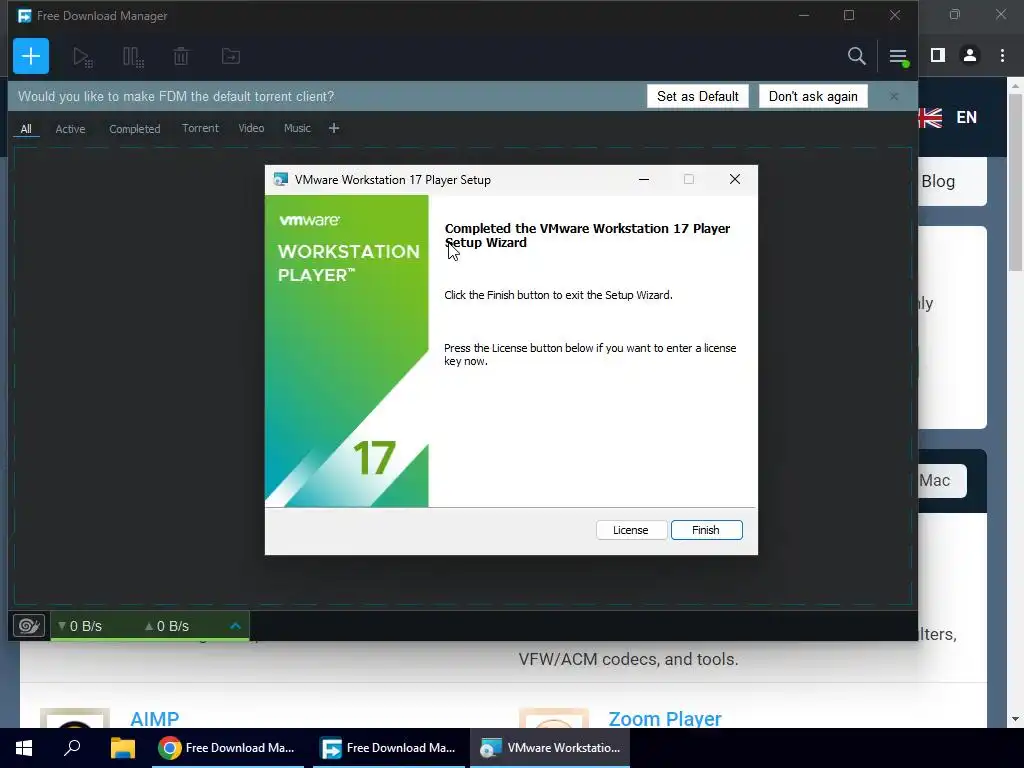The height and width of the screenshot is (768, 1024).
Task: Switch to the Music tab
Action: click(x=297, y=128)
